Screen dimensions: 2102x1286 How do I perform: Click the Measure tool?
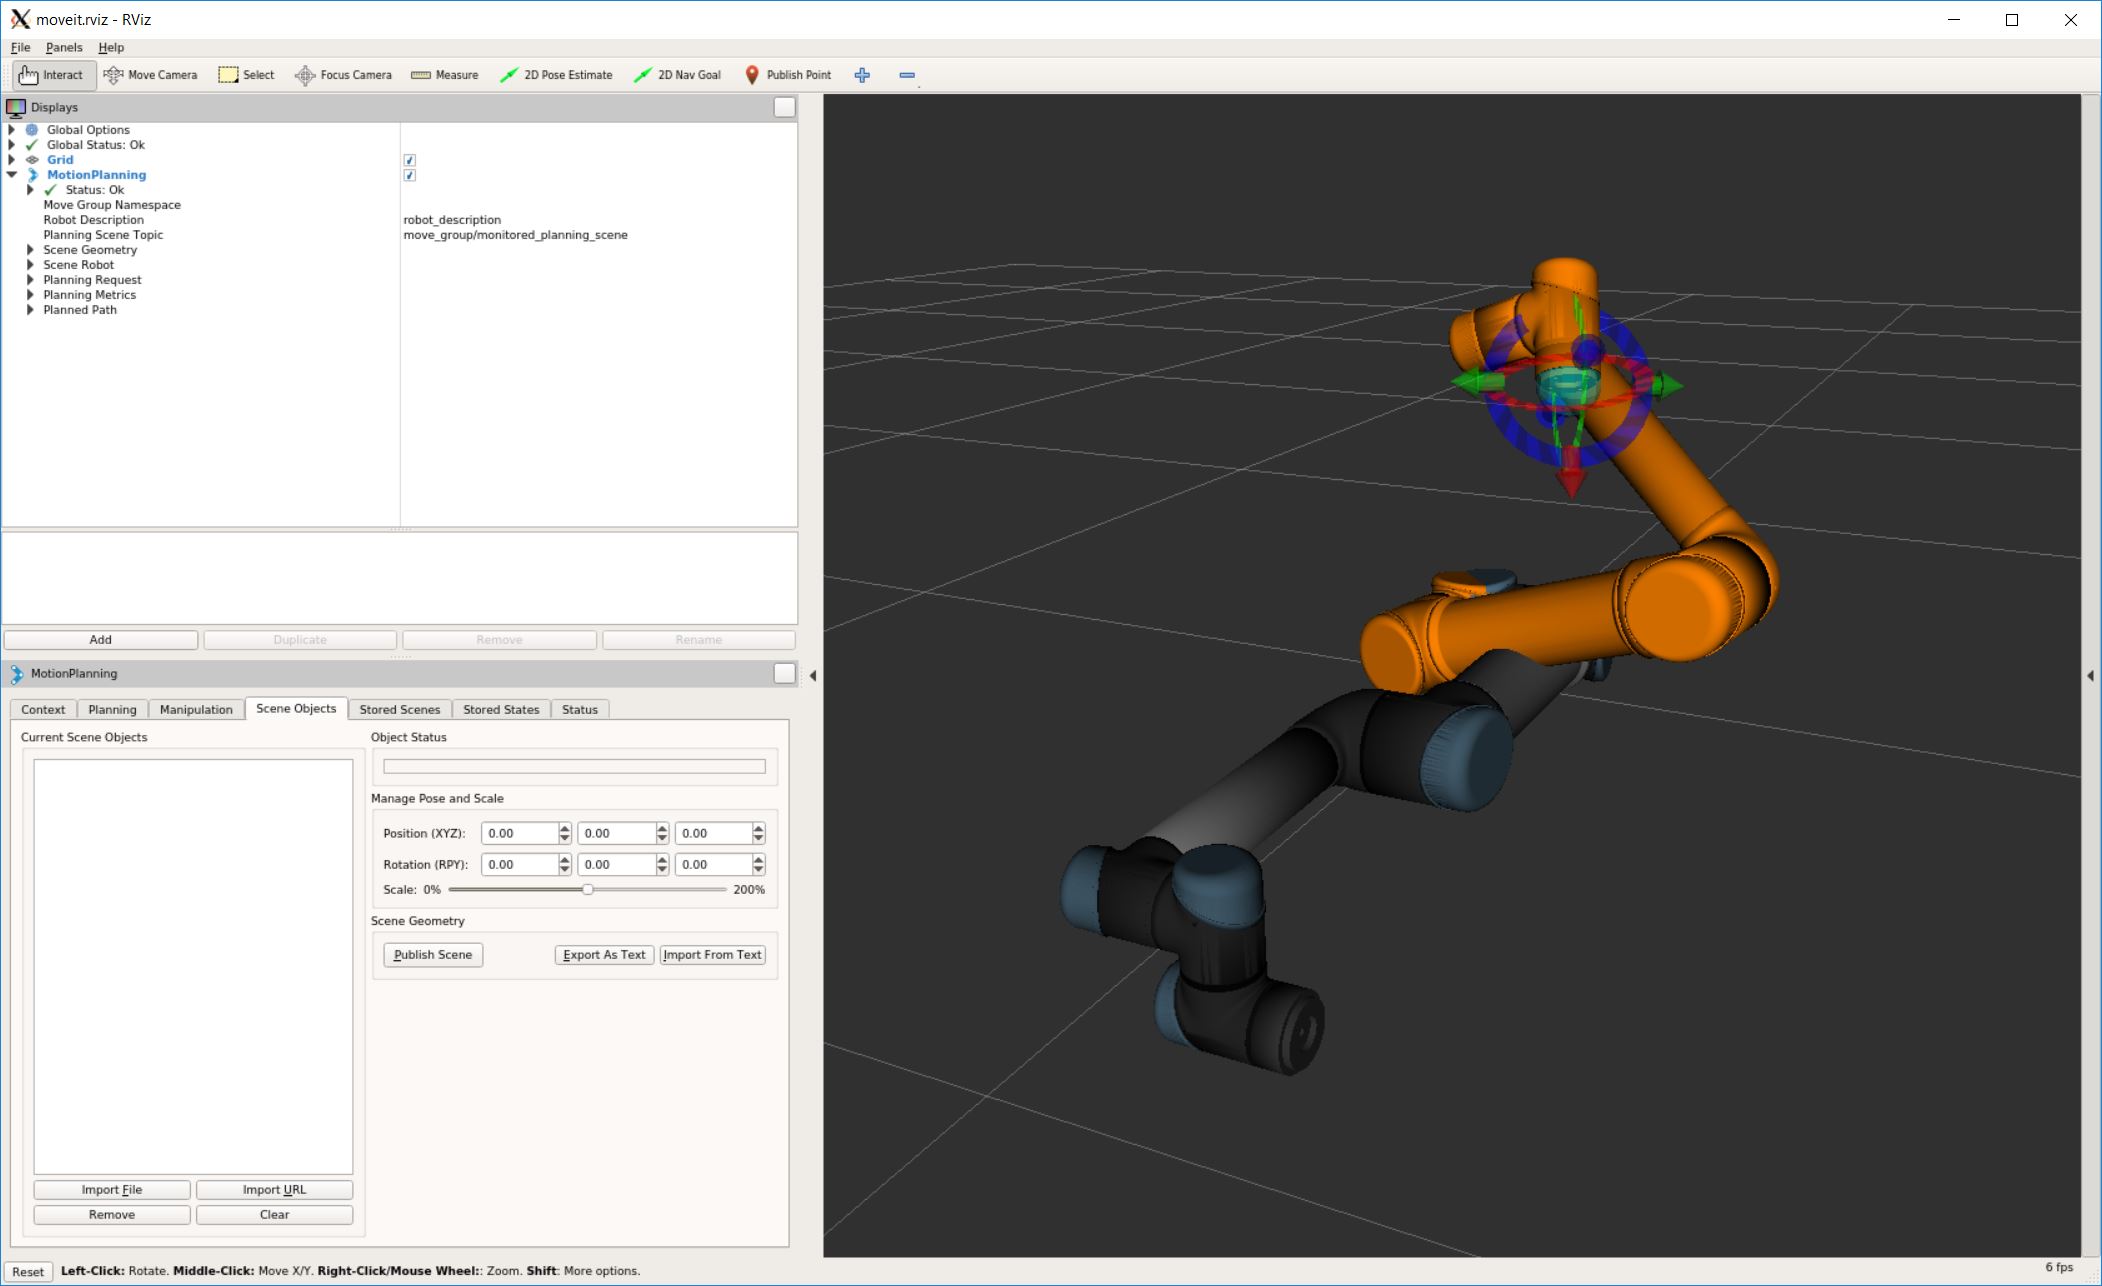click(x=449, y=74)
